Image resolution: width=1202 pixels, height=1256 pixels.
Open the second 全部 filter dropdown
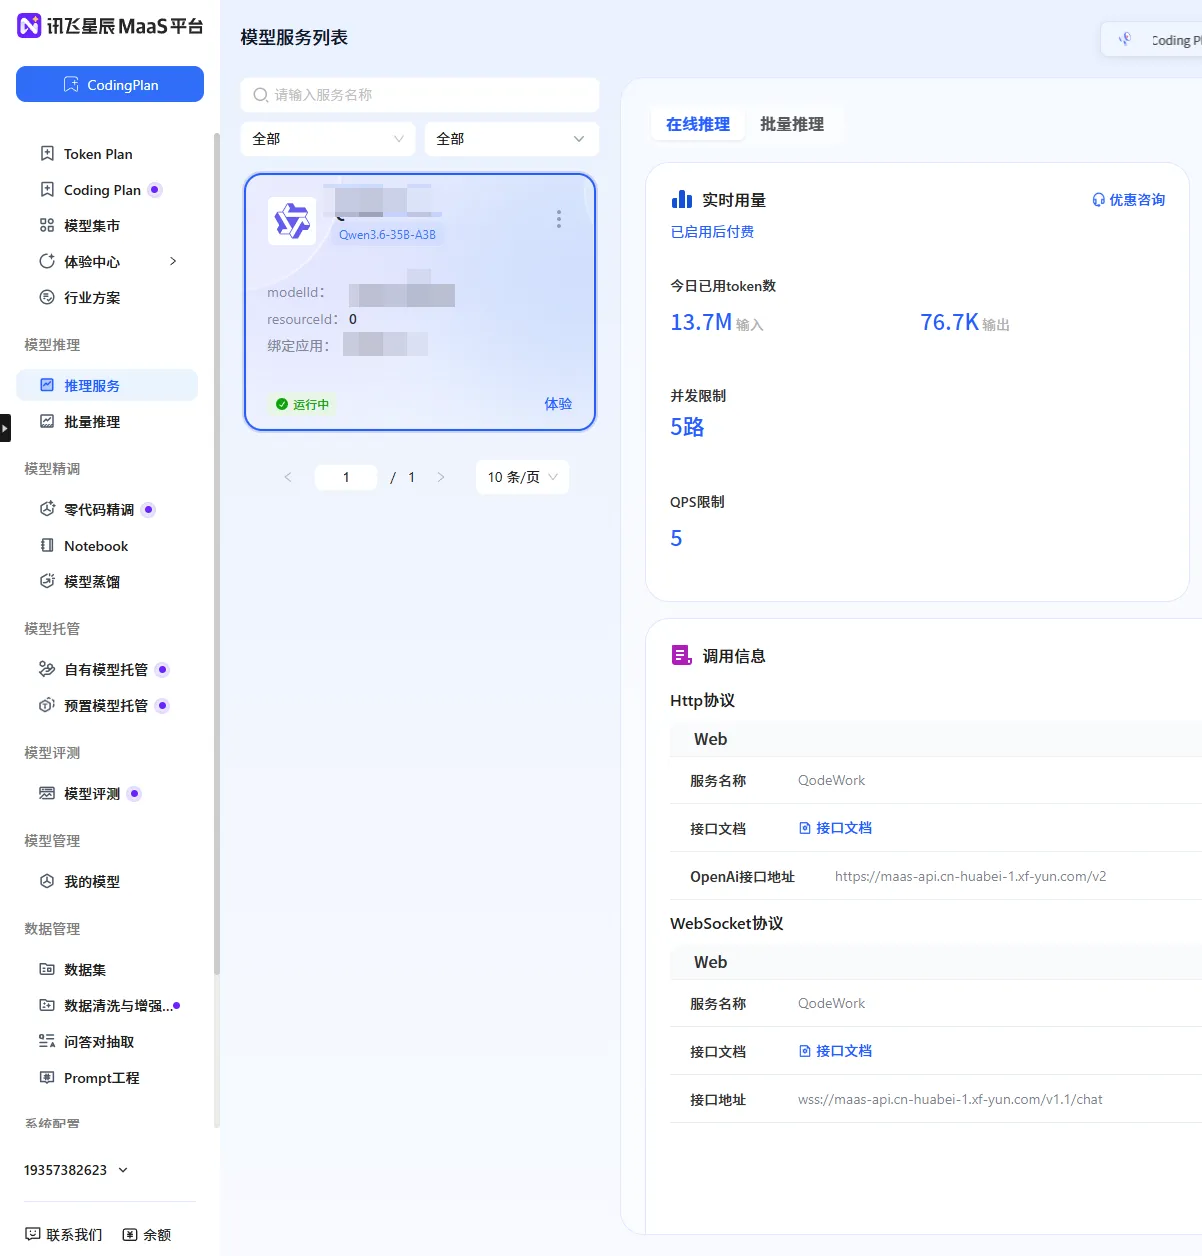point(512,139)
